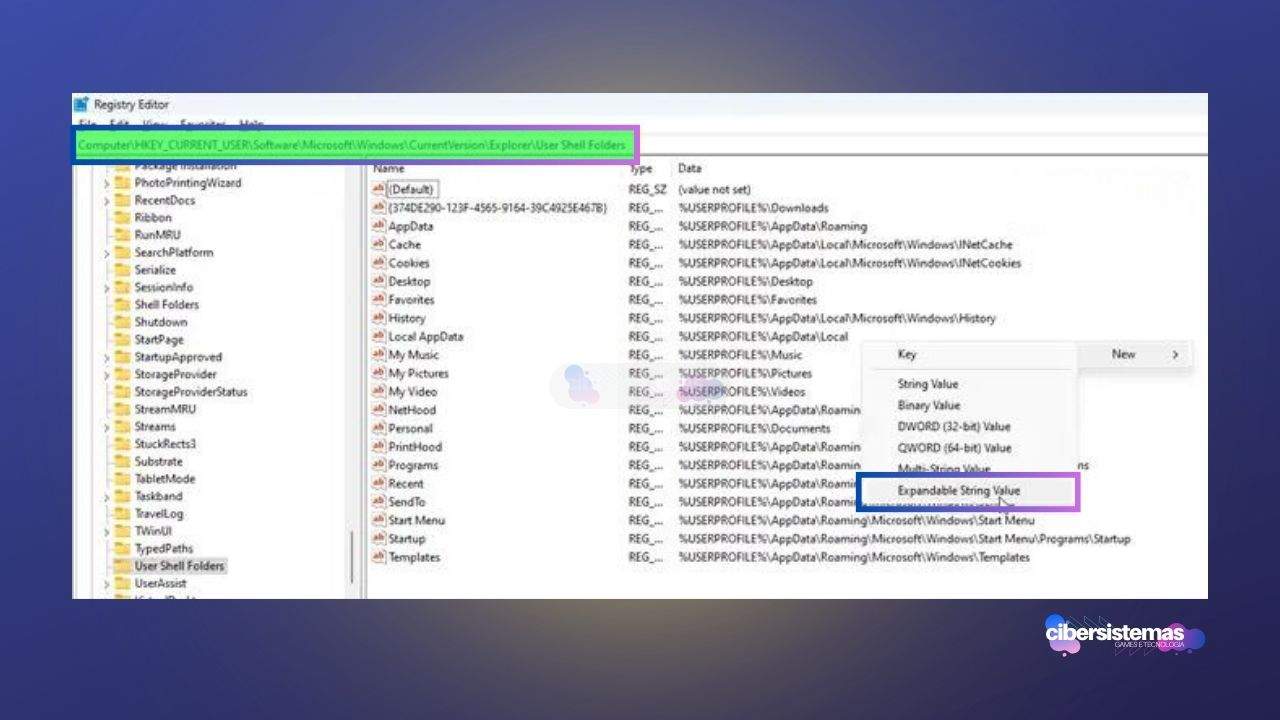Expand the Streams key
This screenshot has width=1280, height=720.
pos(107,426)
